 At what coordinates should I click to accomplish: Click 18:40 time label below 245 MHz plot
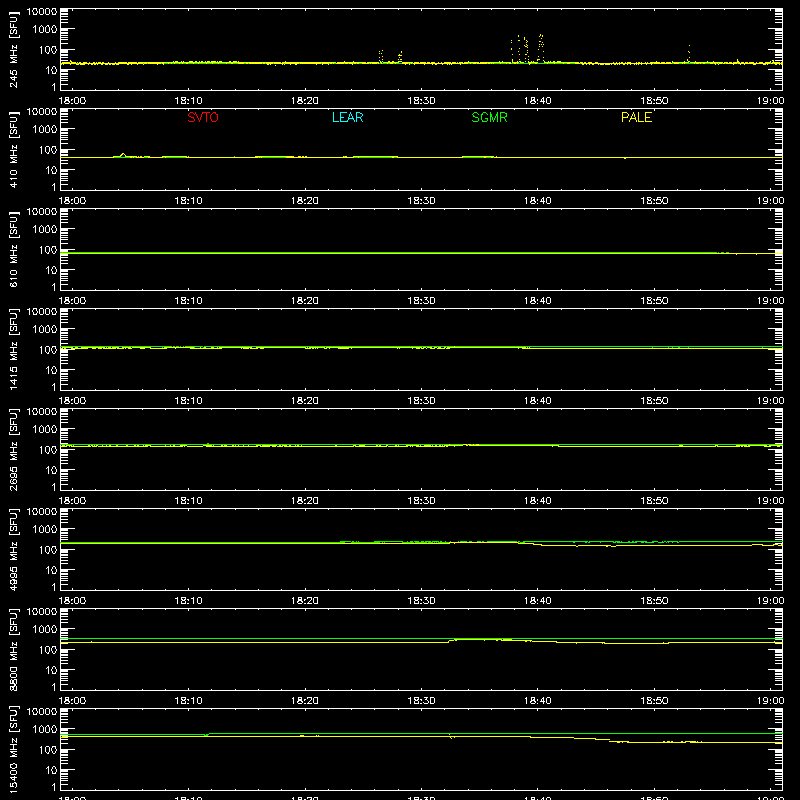538,101
